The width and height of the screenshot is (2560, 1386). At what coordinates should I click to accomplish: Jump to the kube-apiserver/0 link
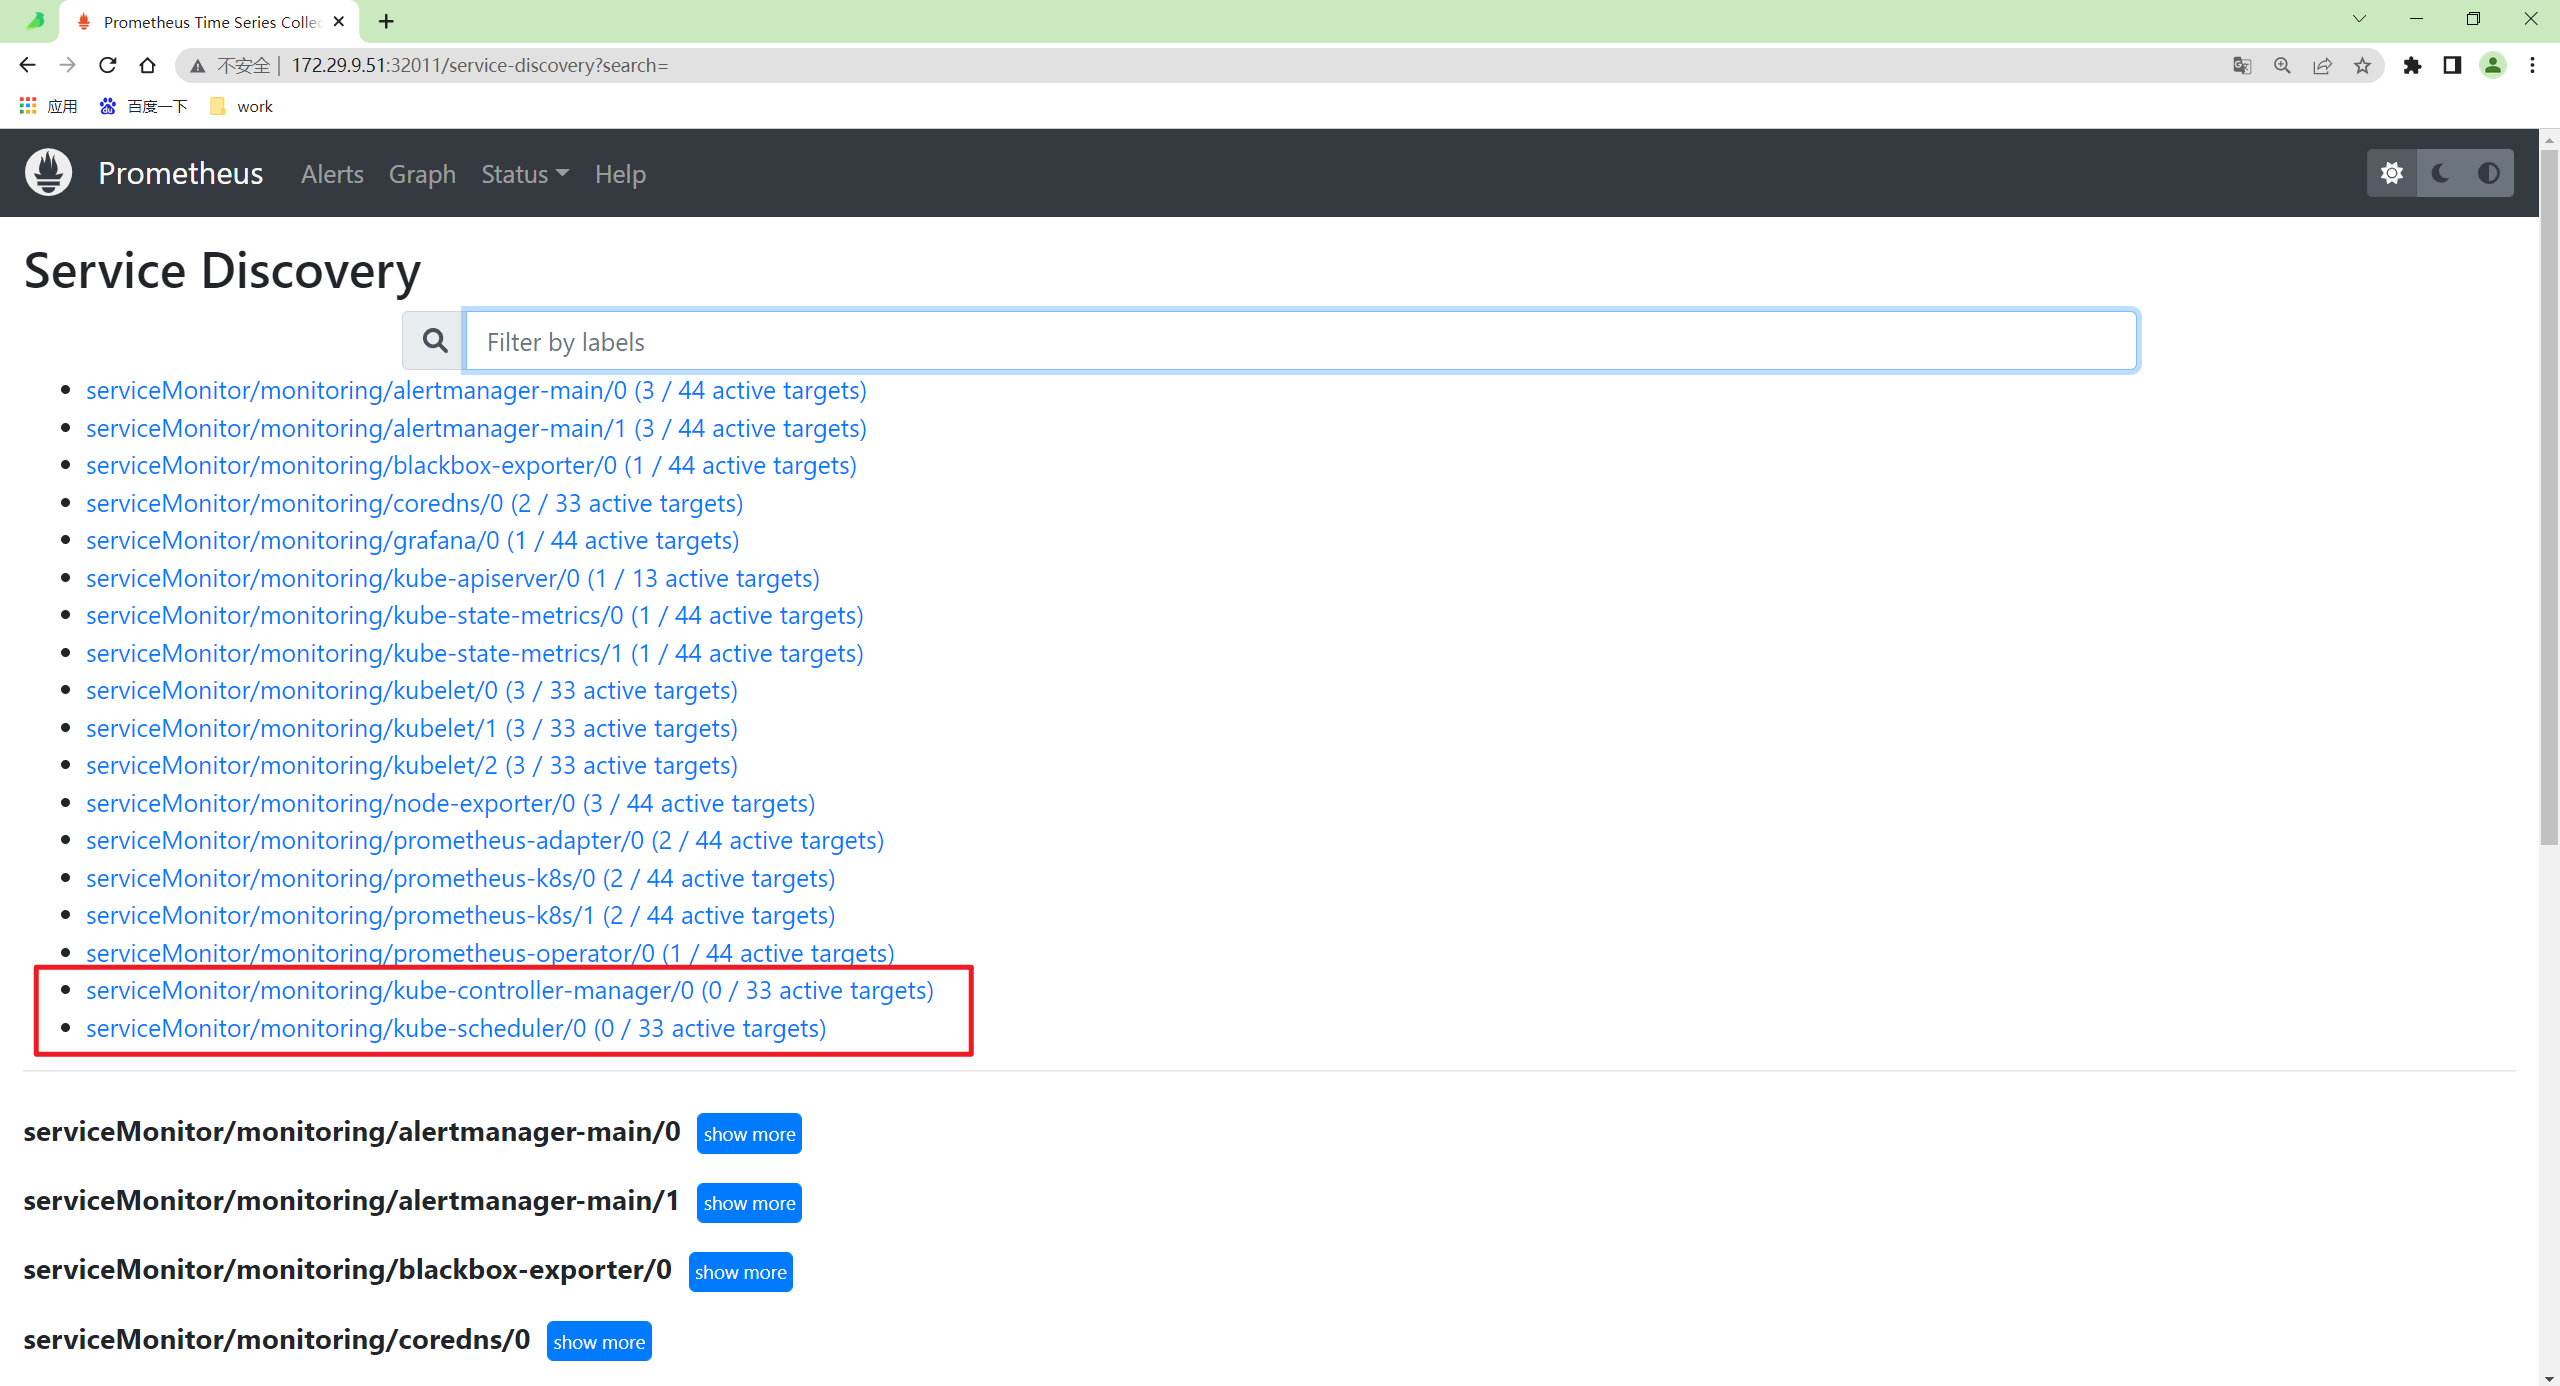pyautogui.click(x=453, y=578)
